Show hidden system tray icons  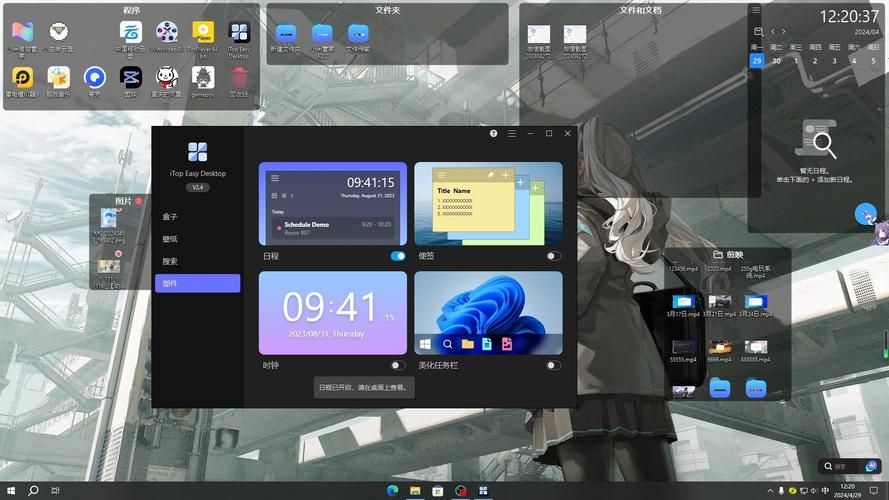(x=770, y=490)
